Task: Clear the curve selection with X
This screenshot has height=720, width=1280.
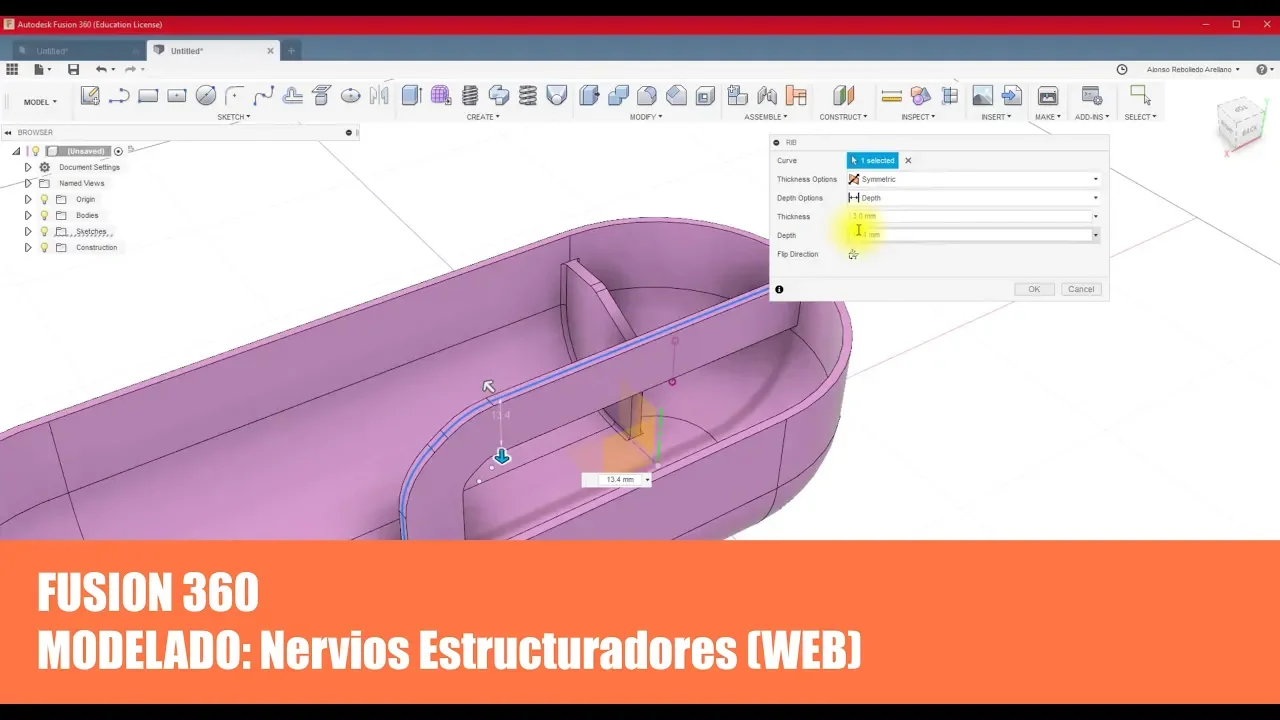Action: point(908,160)
